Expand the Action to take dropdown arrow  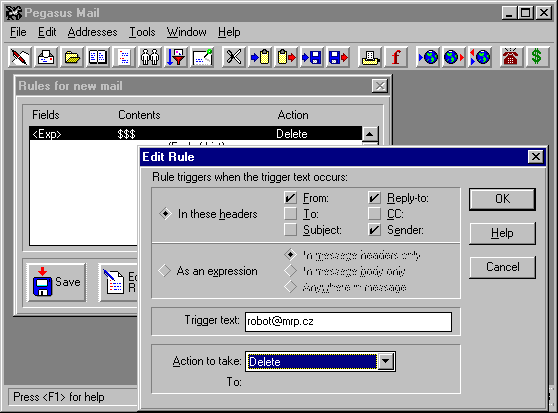click(386, 362)
